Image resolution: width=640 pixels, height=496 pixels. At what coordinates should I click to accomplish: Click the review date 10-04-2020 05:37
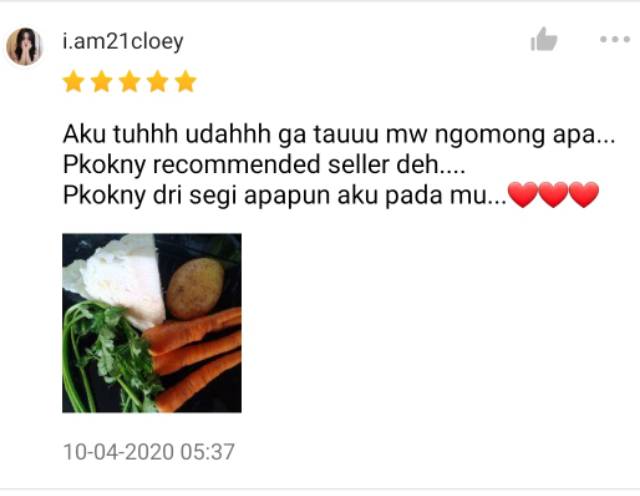coord(149,452)
